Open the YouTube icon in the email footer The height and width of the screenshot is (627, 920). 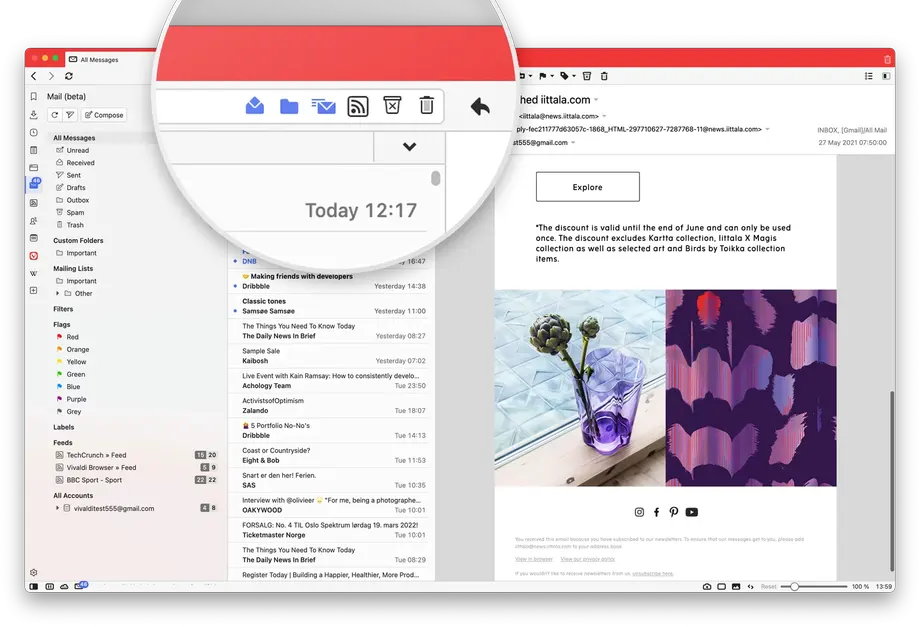[x=692, y=512]
